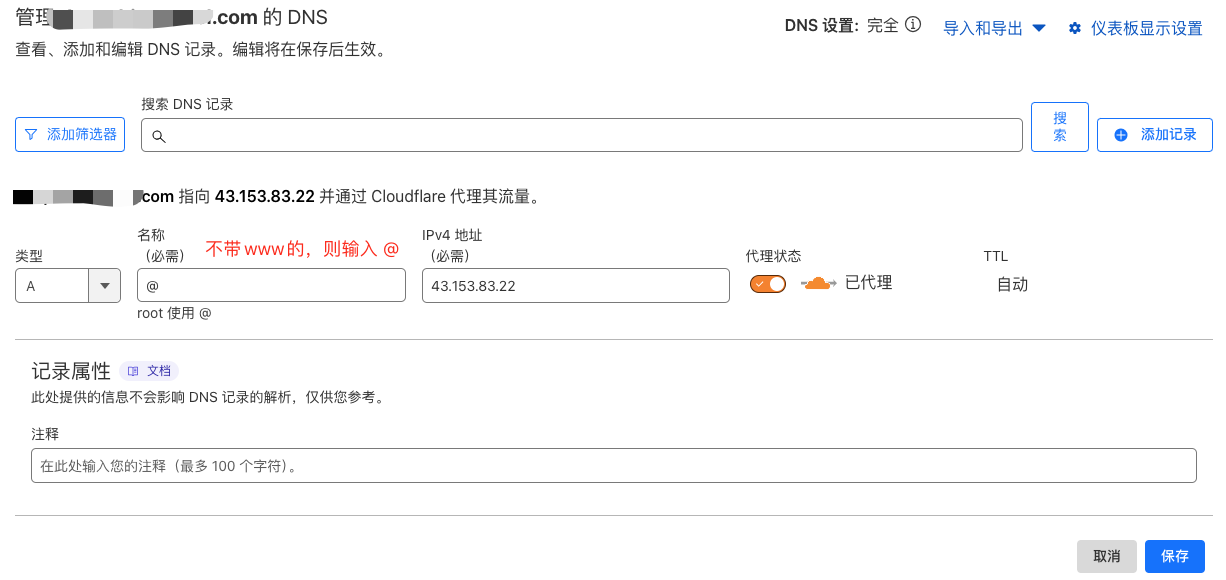Cancel editing with the 取消 button
The width and height of the screenshot is (1226, 580).
(x=1107, y=556)
